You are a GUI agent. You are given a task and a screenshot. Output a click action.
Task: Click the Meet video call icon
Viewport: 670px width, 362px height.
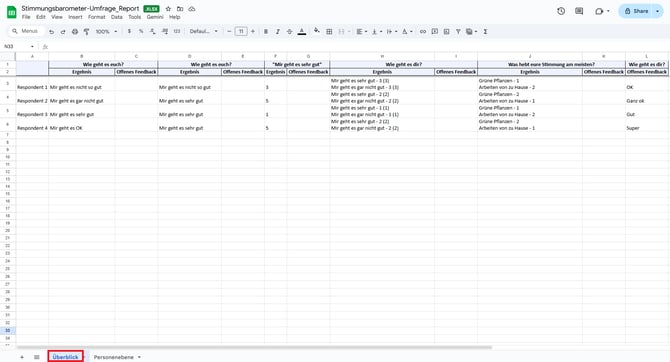click(599, 11)
